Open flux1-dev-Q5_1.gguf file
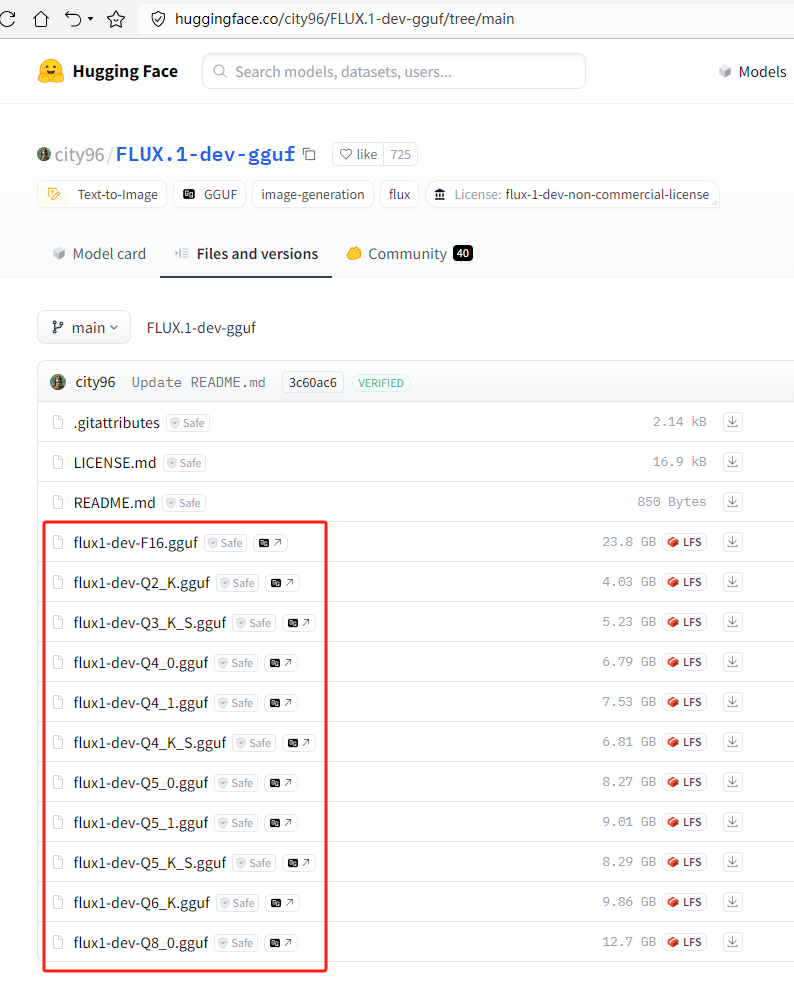 [x=140, y=823]
